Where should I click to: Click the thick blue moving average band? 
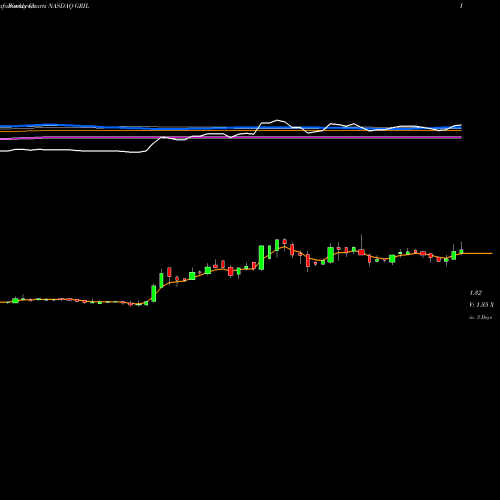coord(231,127)
